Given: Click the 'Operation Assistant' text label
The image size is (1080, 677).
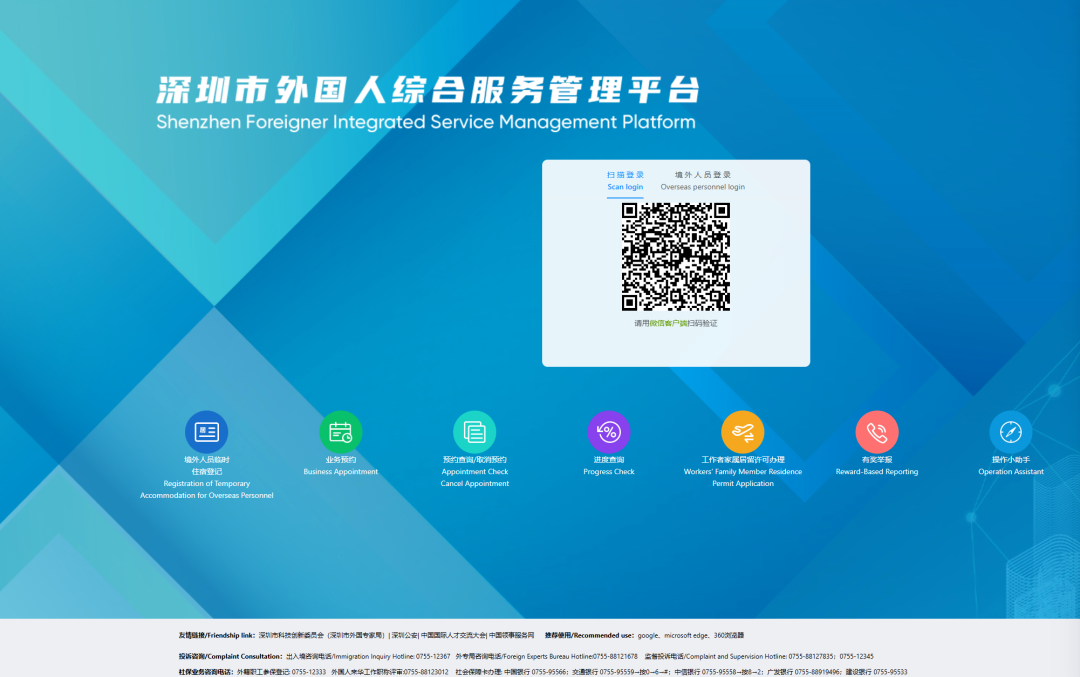Looking at the screenshot, I should [1010, 472].
